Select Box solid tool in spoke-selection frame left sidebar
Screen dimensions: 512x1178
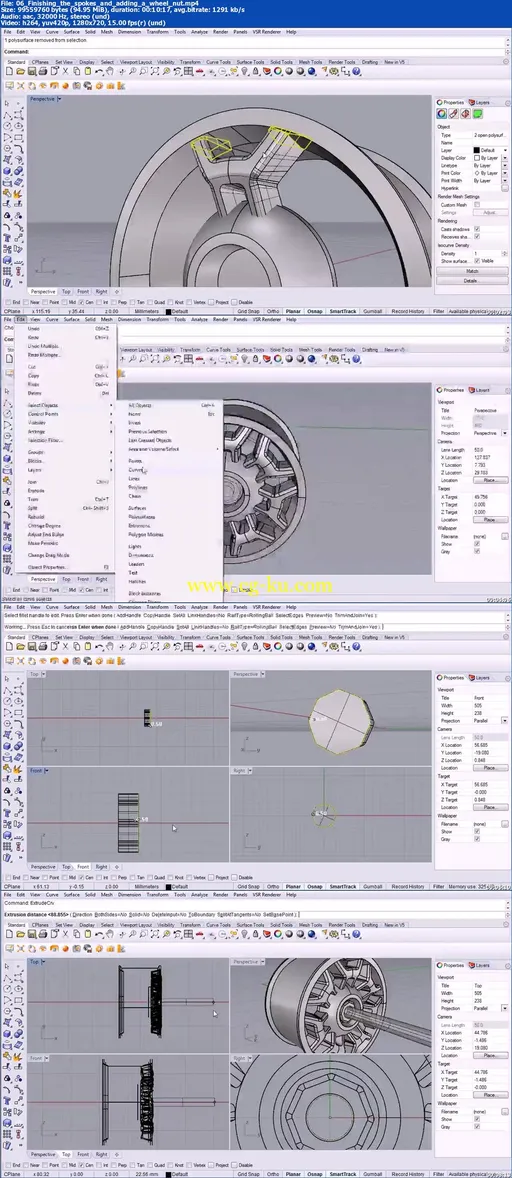(x=8, y=171)
